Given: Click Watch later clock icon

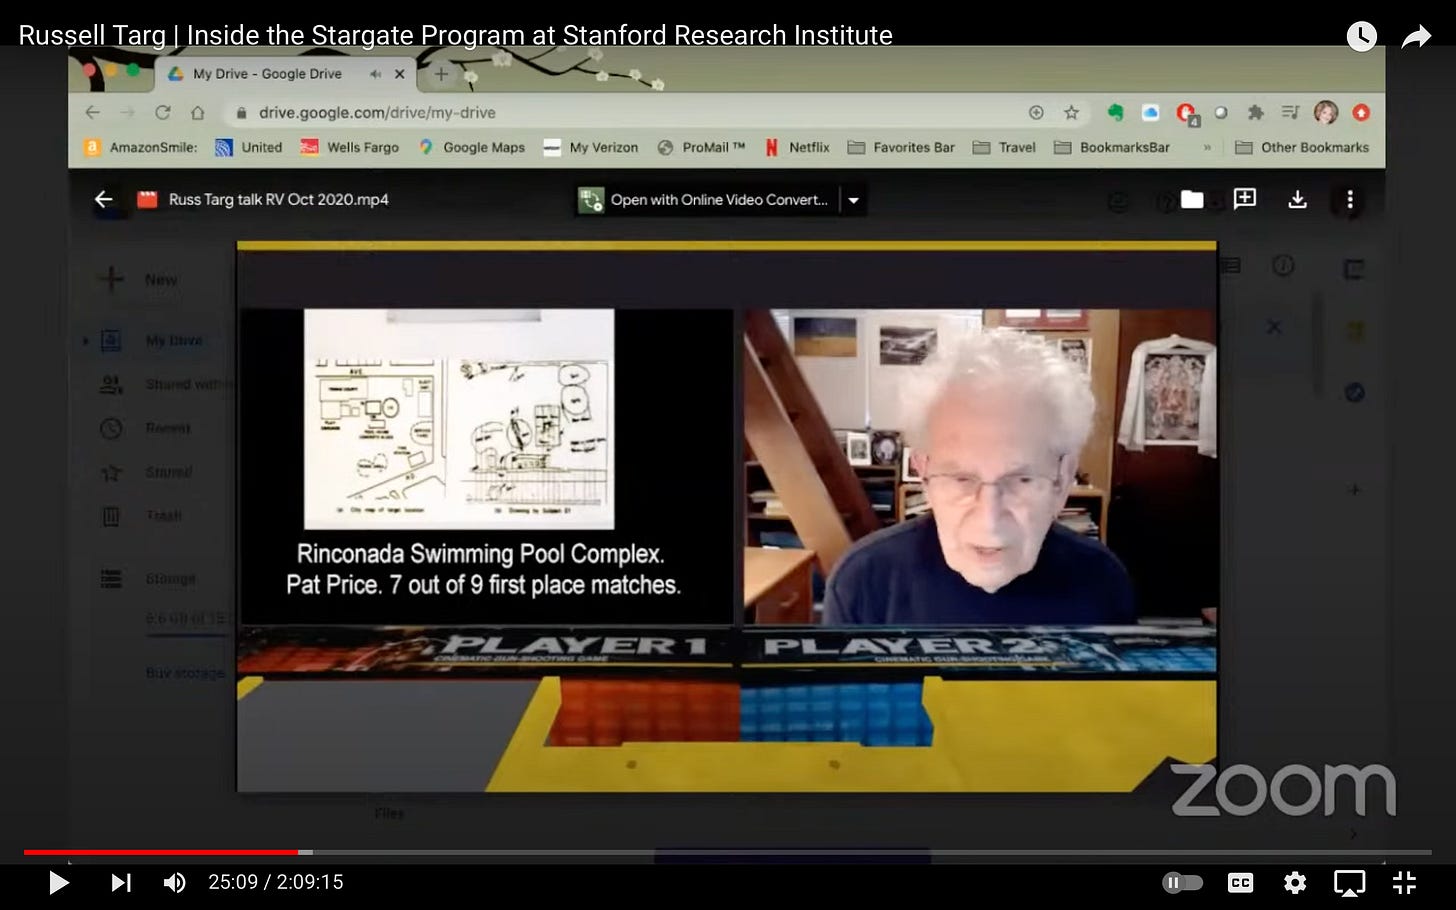Looking at the screenshot, I should pyautogui.click(x=1361, y=36).
